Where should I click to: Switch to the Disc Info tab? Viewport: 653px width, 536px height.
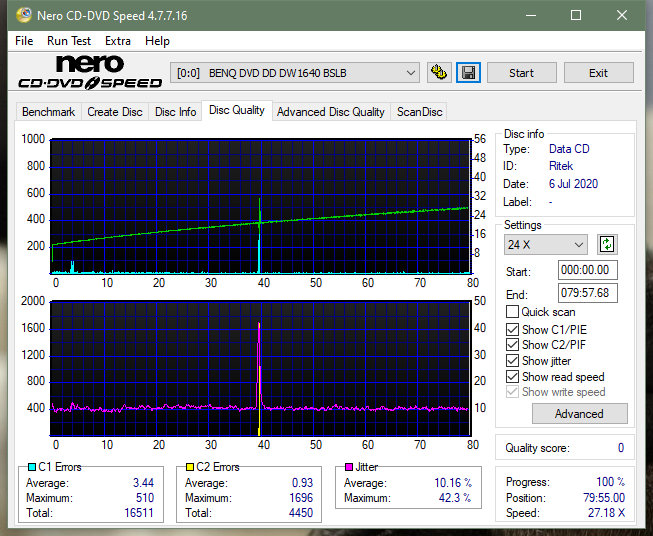click(175, 112)
